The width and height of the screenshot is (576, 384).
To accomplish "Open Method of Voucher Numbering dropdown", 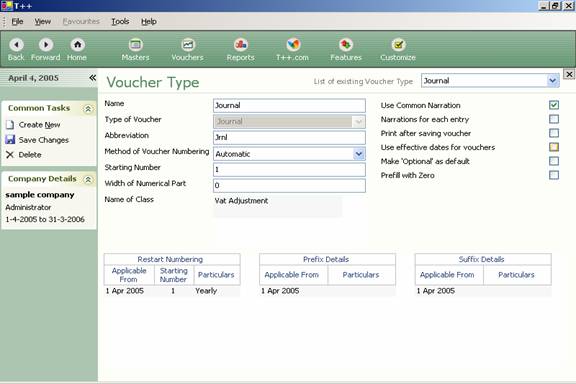I will coord(359,154).
